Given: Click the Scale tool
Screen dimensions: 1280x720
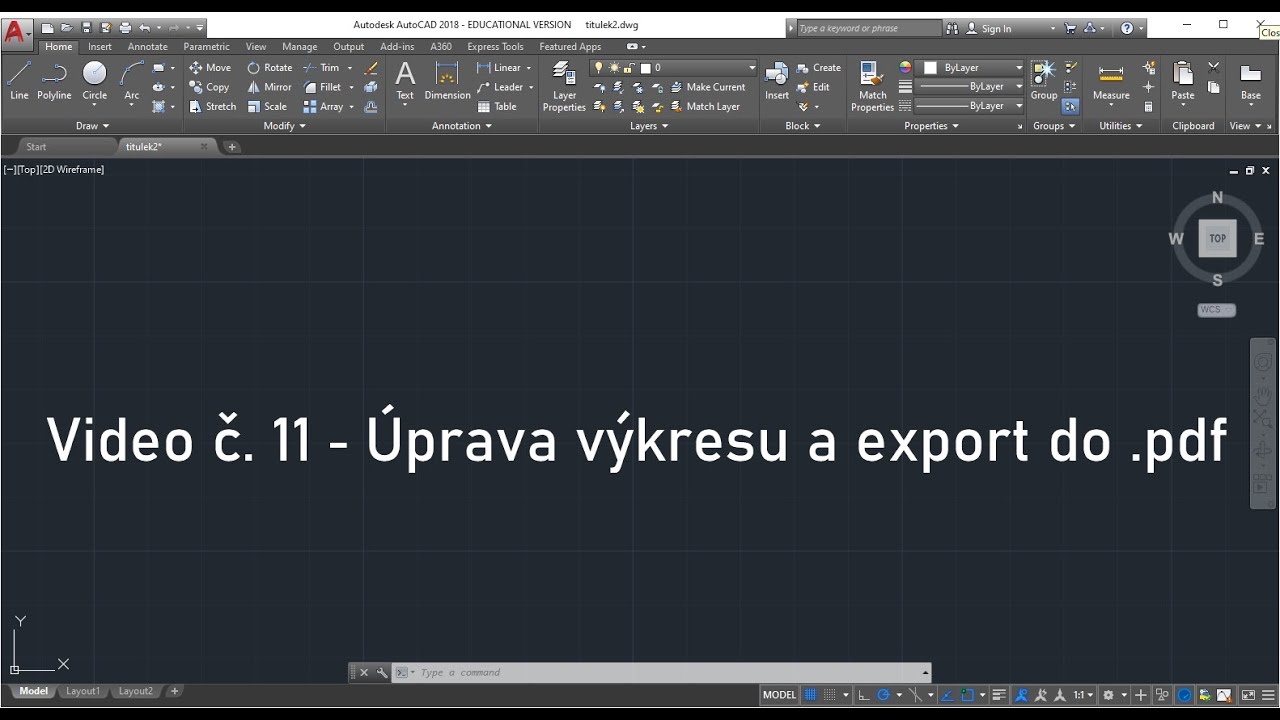Looking at the screenshot, I should pos(267,106).
